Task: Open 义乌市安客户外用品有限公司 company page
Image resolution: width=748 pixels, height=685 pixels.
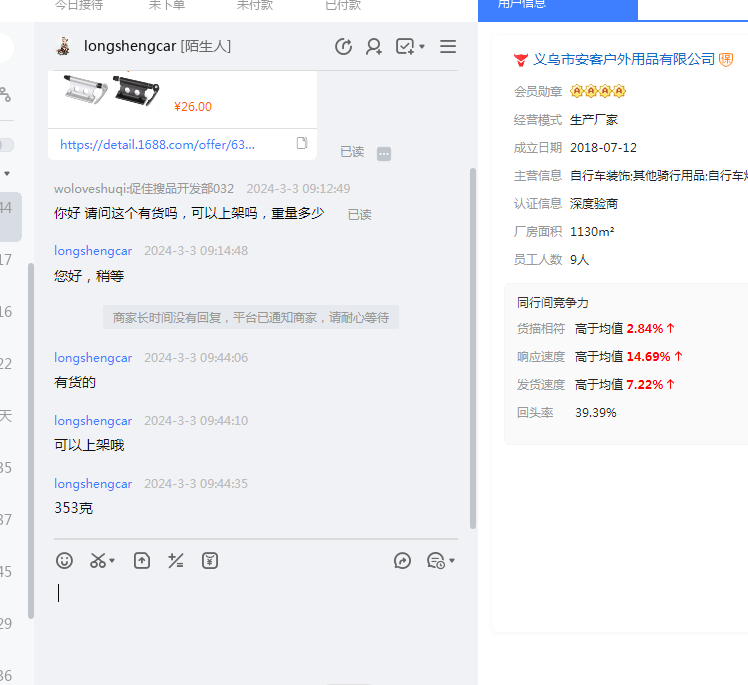Action: pyautogui.click(x=624, y=60)
